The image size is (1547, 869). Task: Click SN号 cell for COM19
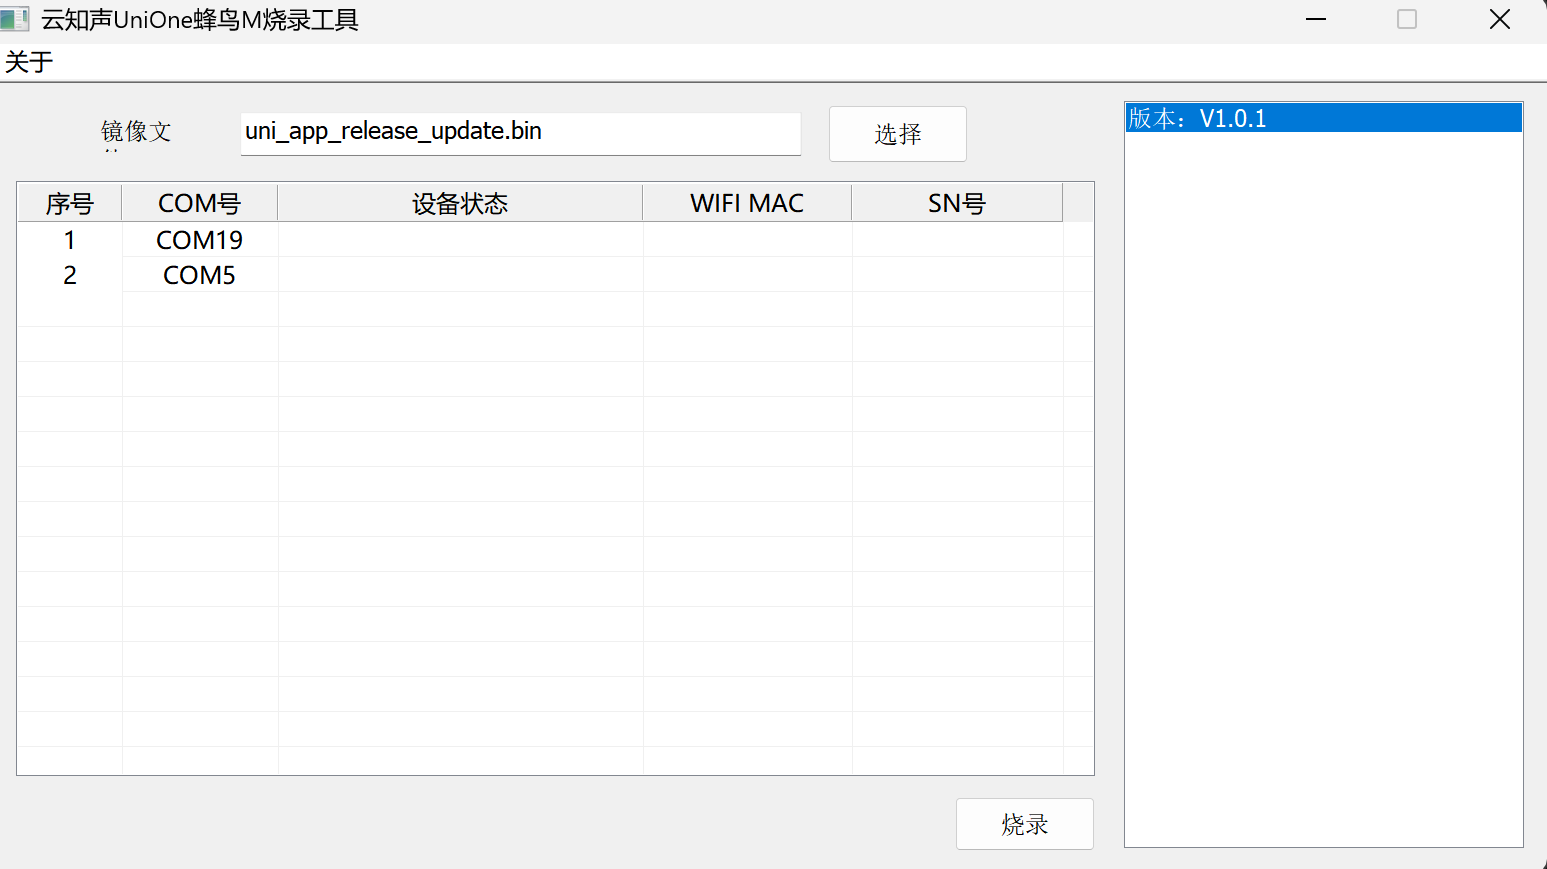pos(957,240)
